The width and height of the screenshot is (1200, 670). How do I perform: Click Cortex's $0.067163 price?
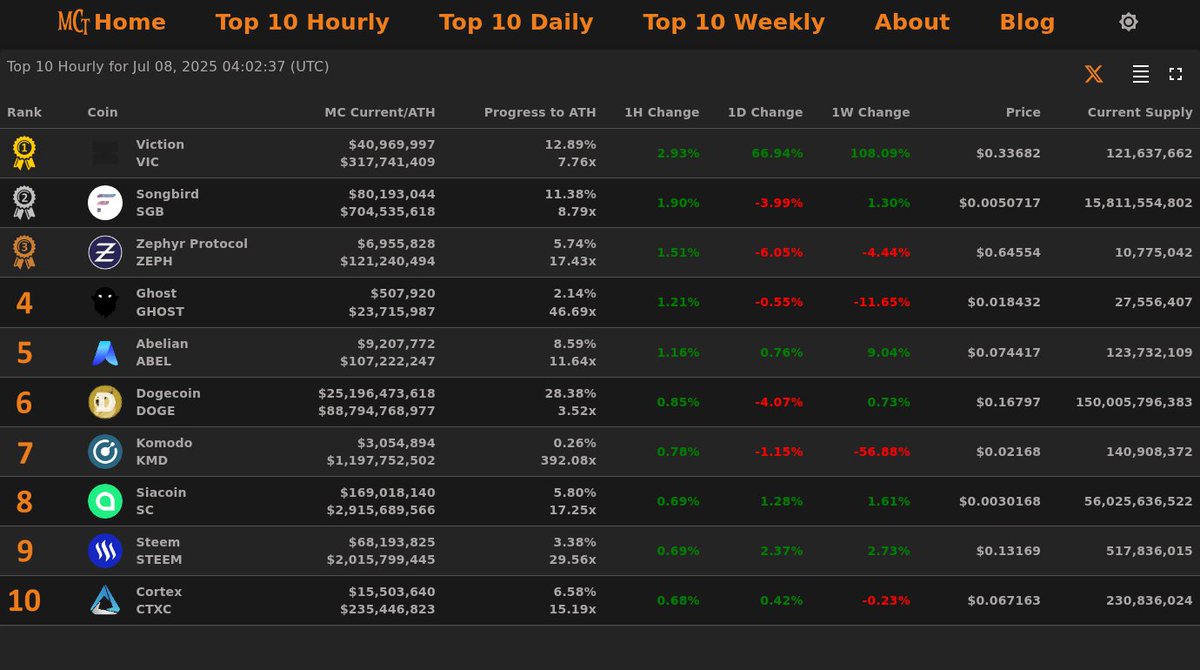pyautogui.click(x=1004, y=600)
